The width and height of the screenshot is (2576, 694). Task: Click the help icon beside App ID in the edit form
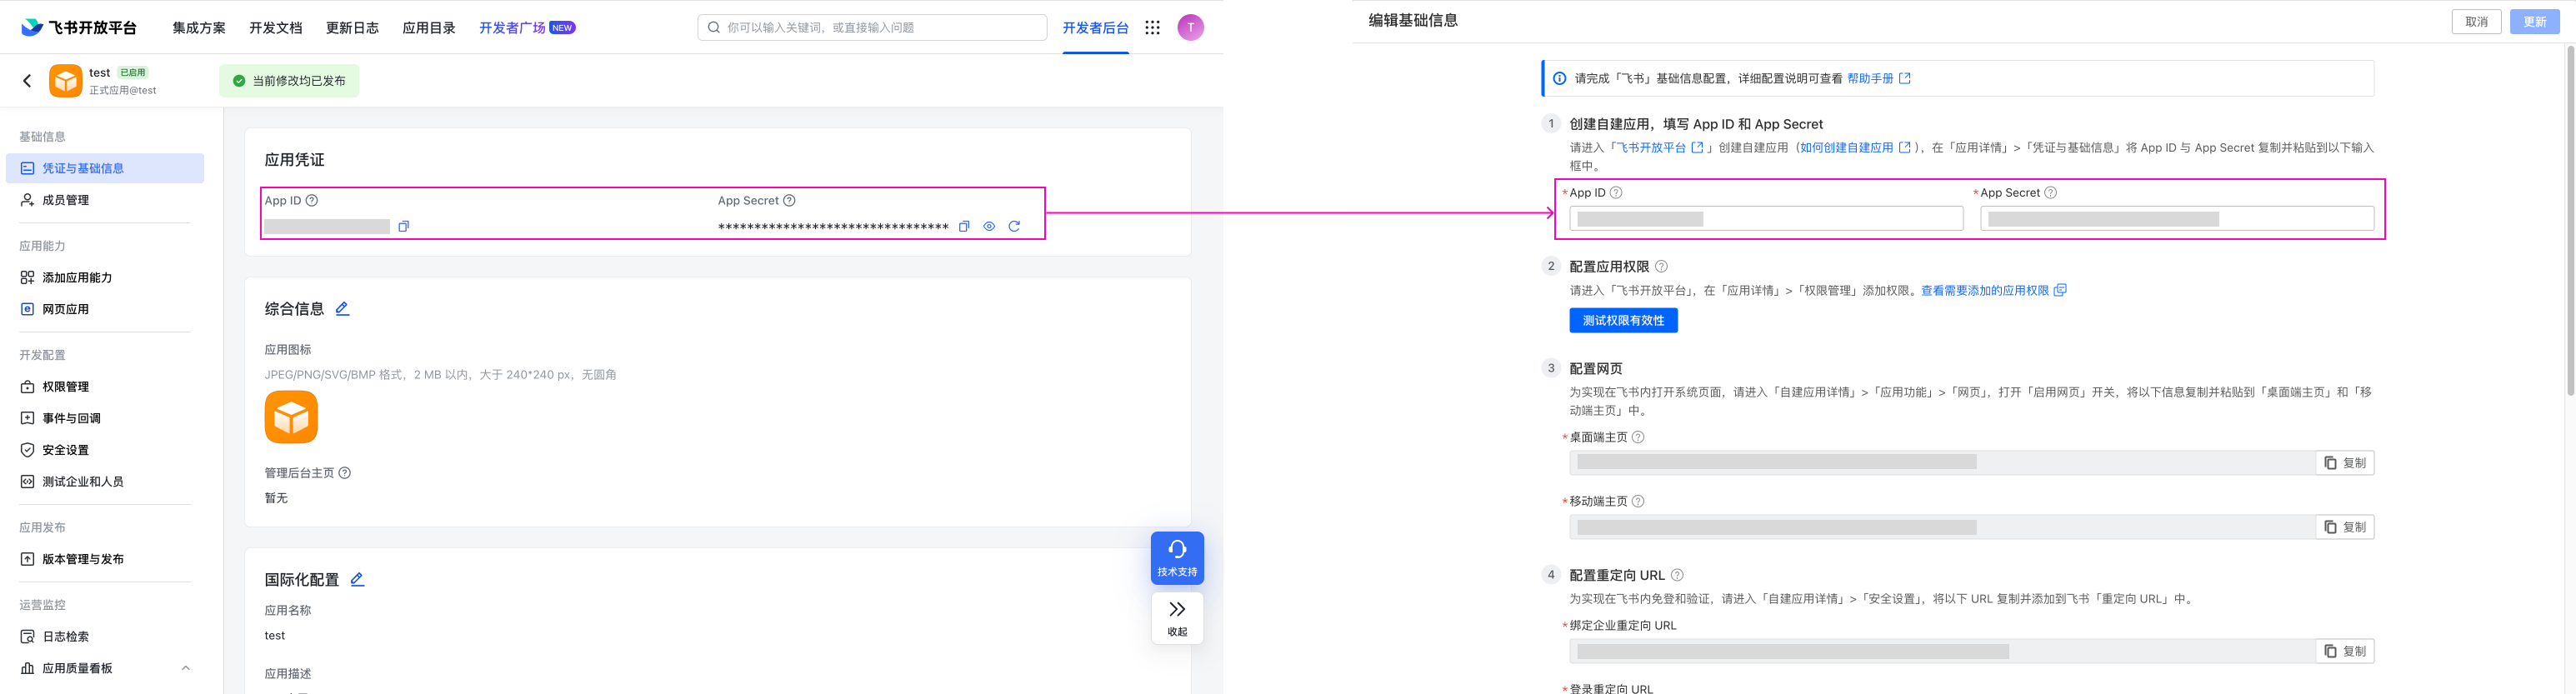coord(1616,192)
